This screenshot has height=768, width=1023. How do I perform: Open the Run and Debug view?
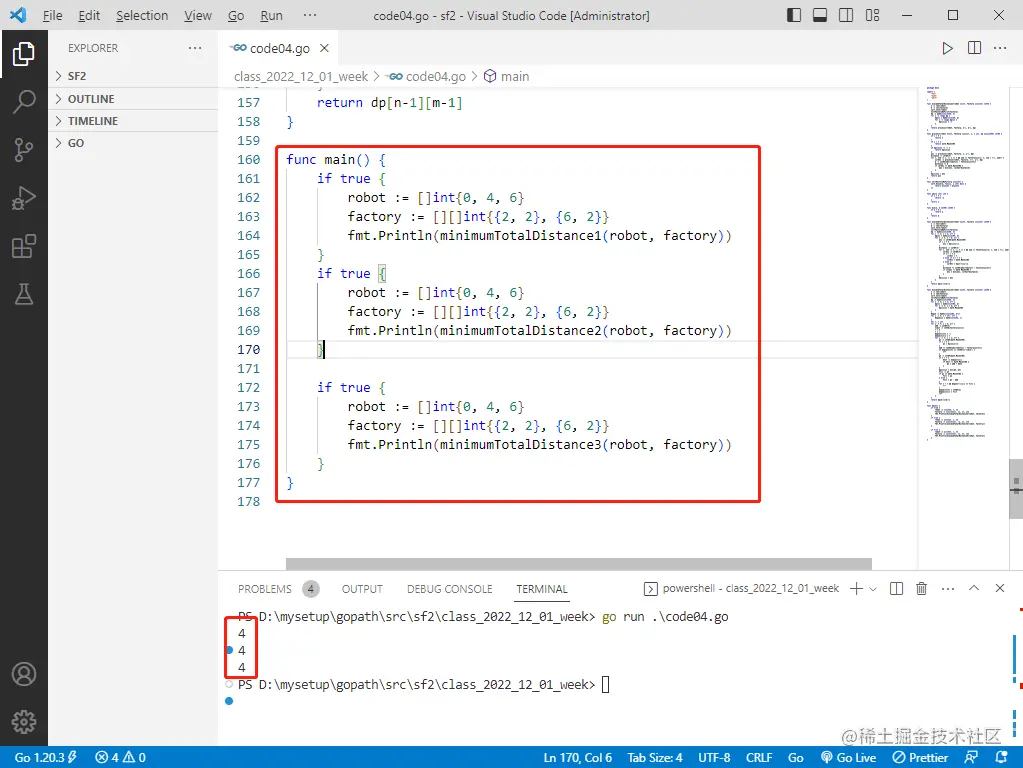pyautogui.click(x=23, y=198)
